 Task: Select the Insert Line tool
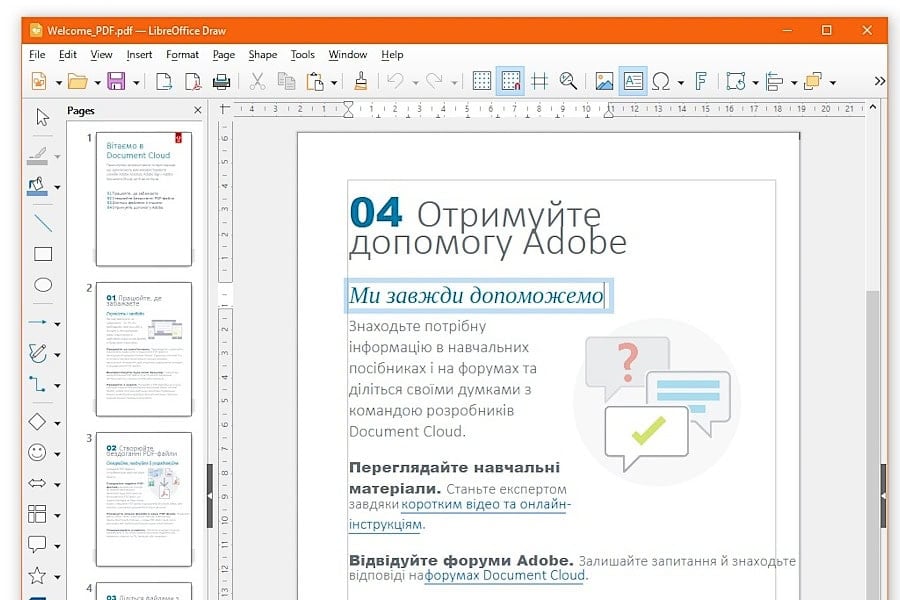tap(43, 223)
